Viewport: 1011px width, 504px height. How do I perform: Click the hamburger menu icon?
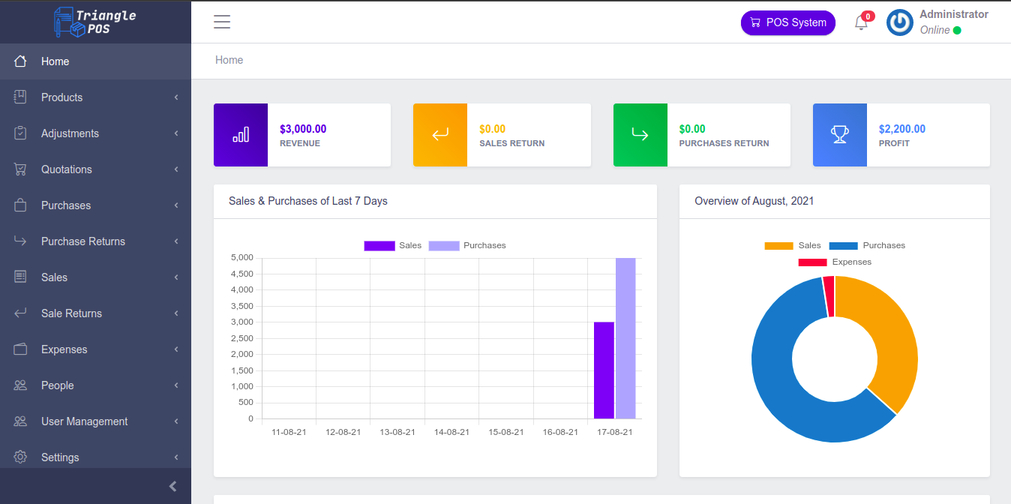click(222, 22)
